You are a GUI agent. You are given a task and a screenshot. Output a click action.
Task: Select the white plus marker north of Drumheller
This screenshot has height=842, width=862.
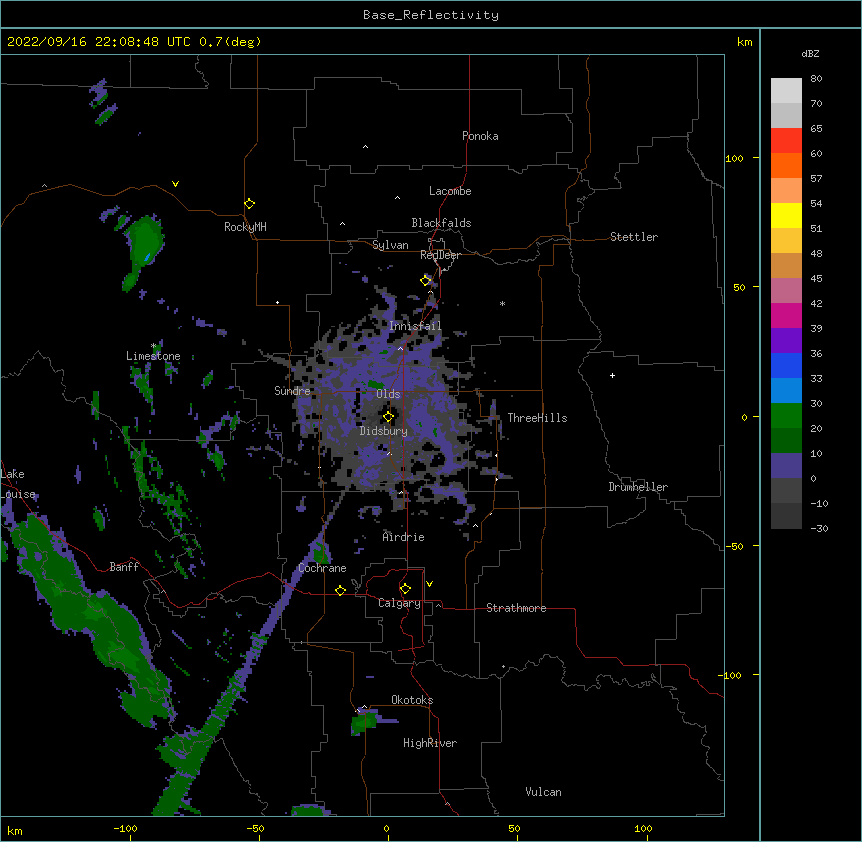(612, 375)
